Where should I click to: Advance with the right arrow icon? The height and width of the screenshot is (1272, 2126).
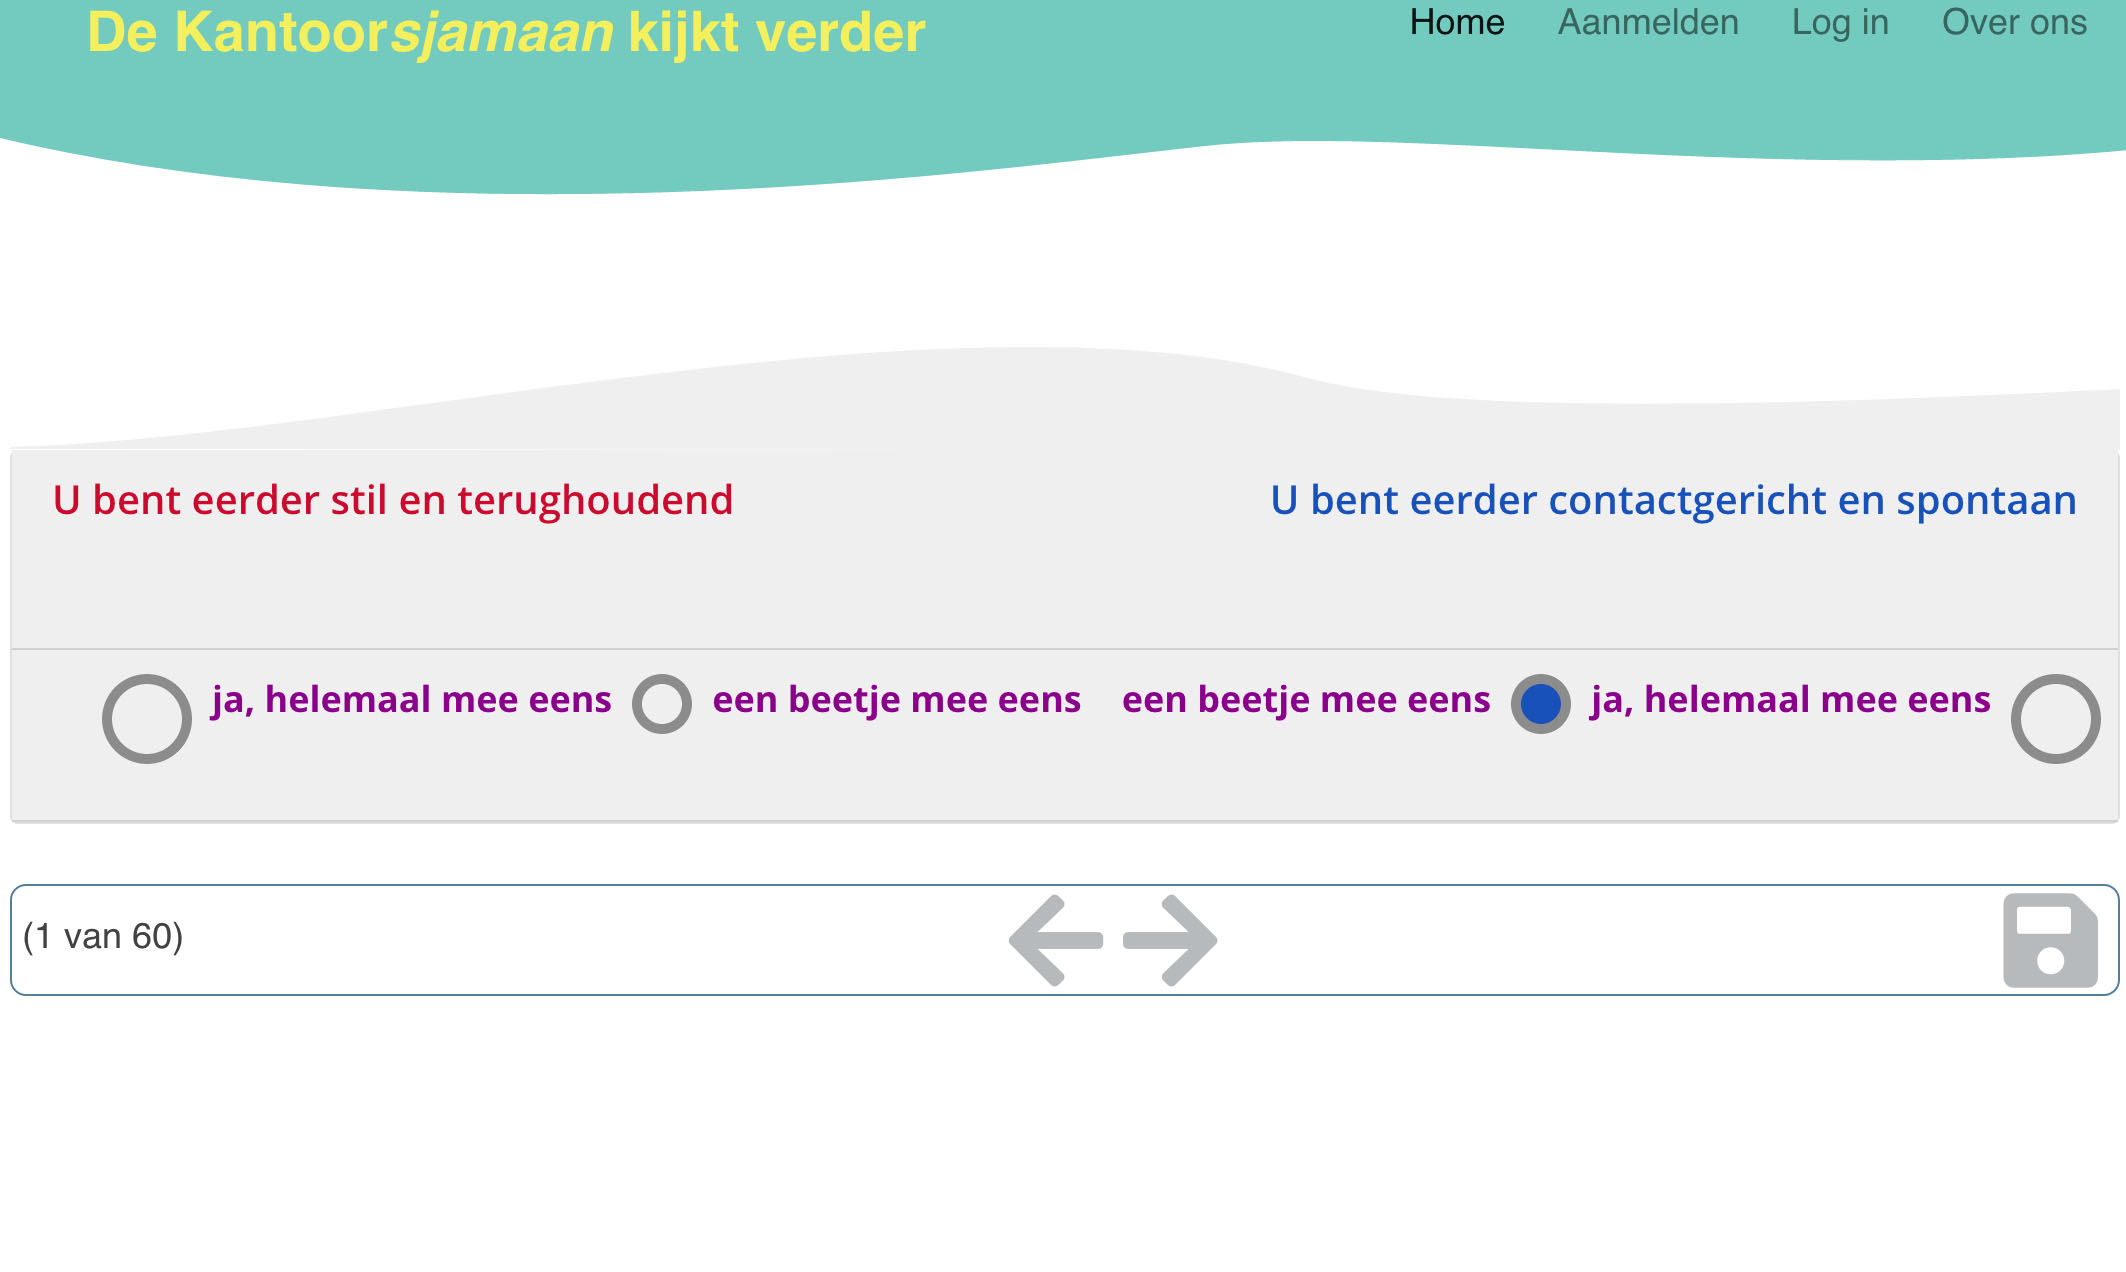click(x=1170, y=940)
